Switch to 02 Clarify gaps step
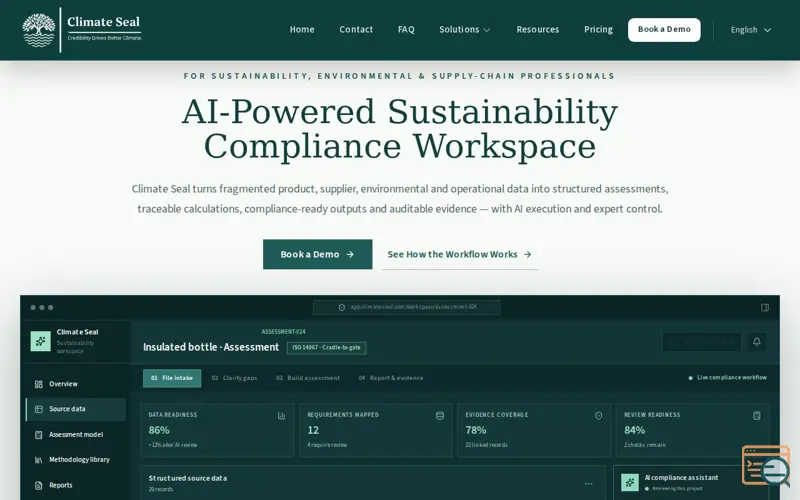The image size is (800, 500). pos(235,378)
